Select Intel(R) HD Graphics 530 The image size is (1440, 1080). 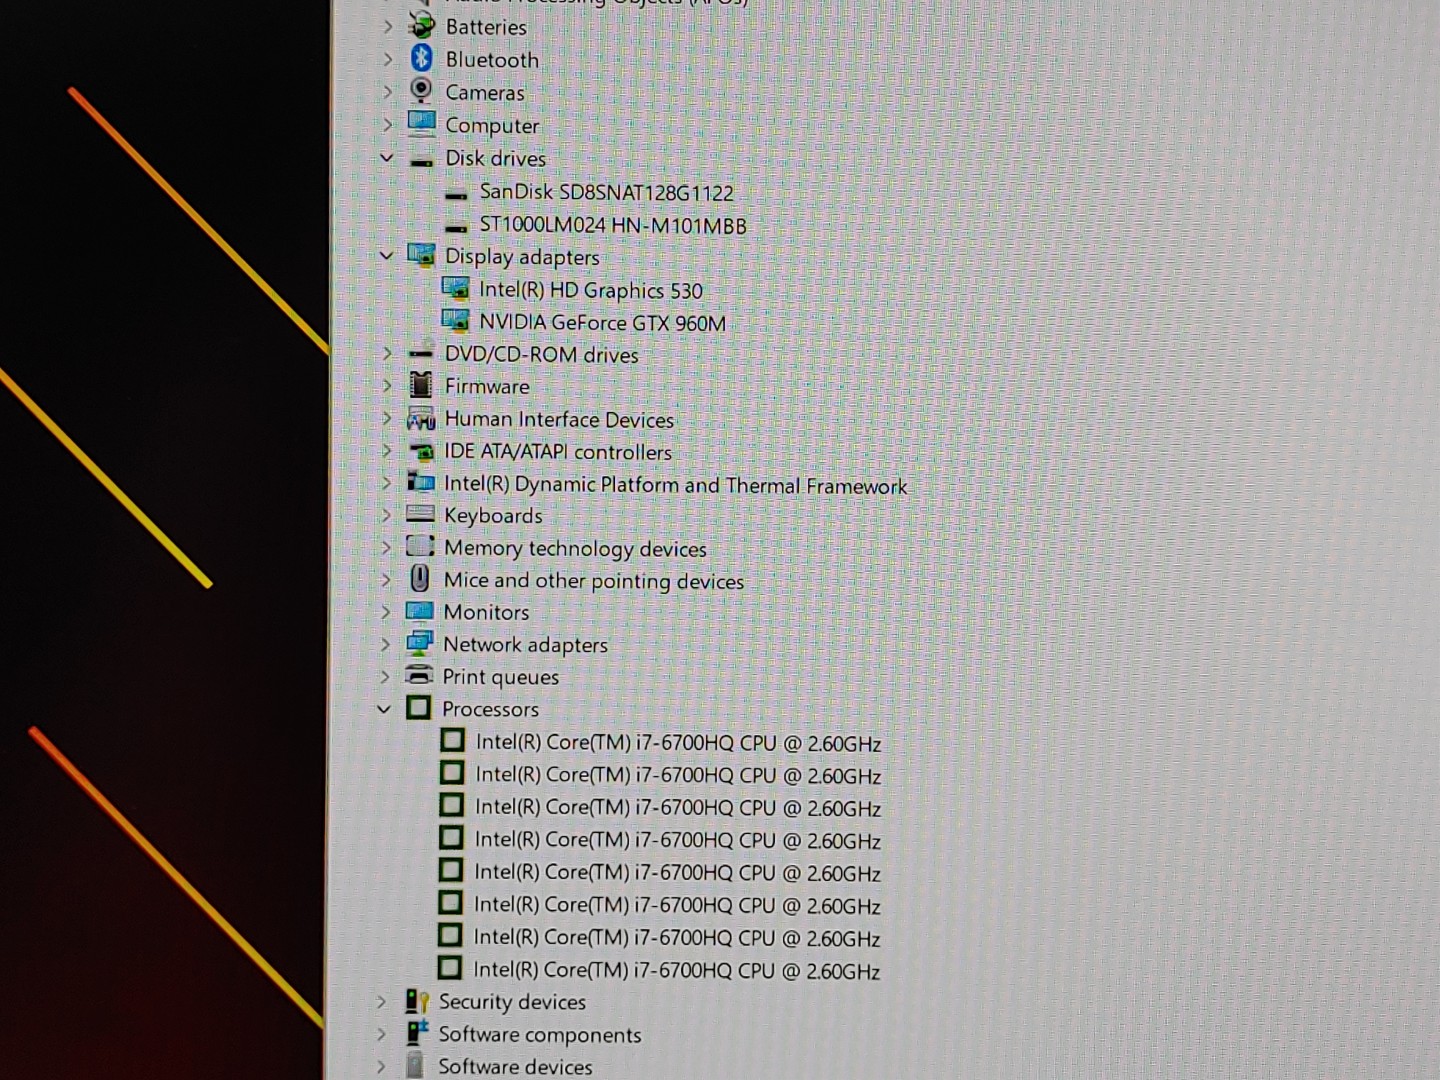590,290
